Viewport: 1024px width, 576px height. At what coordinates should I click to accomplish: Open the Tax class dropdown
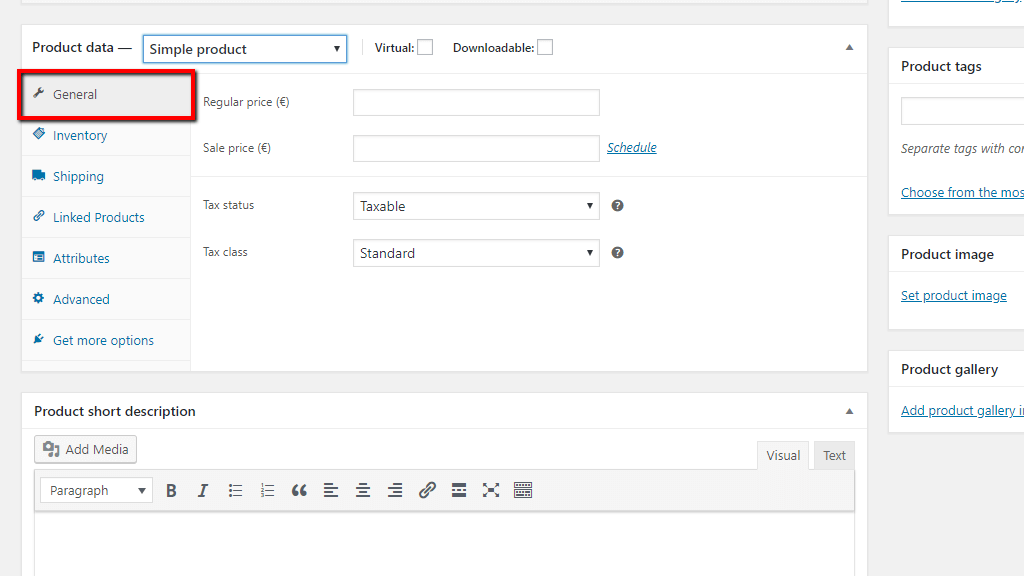pos(476,253)
